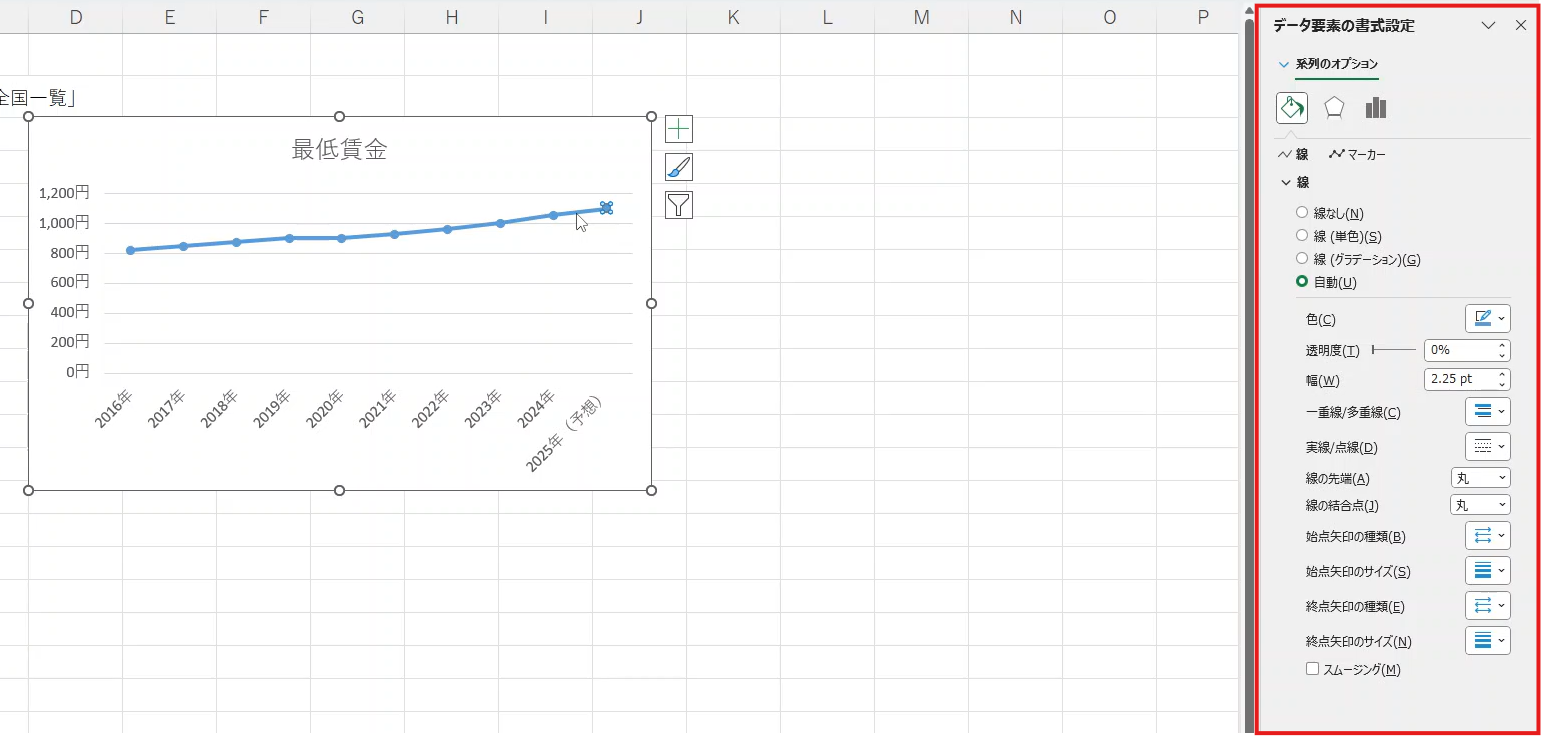Screen dimensions: 1541x736
Task: Click the 最低賃金 chart title
Action: [339, 150]
